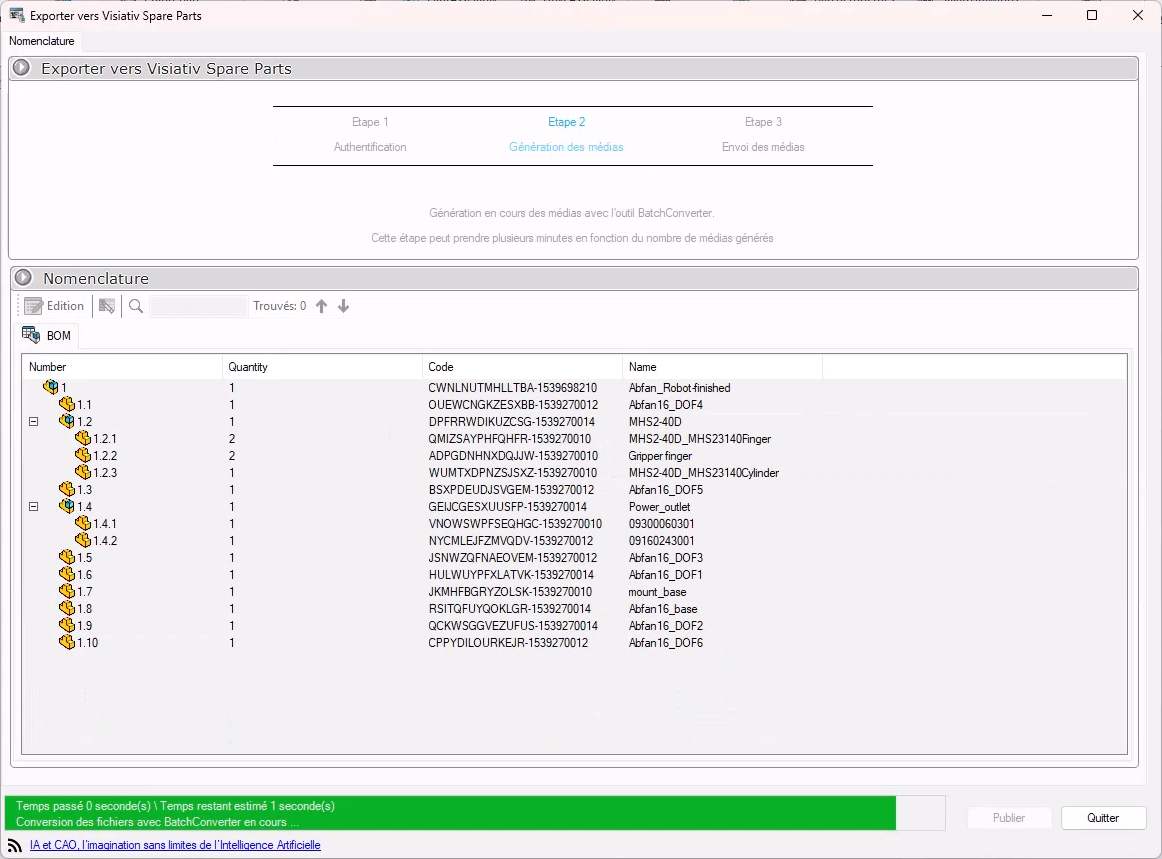The image size is (1162, 859).
Task: Open the IA et CAO link
Action: [175, 845]
